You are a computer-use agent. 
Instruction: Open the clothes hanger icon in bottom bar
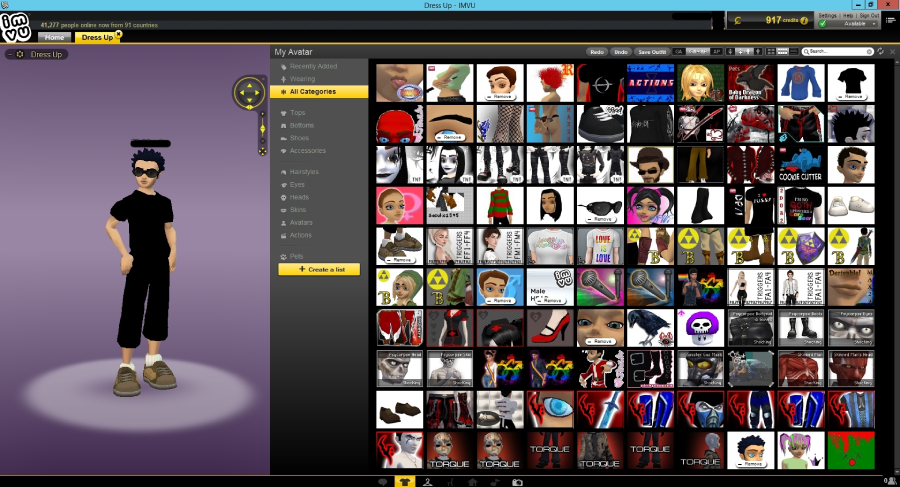click(x=427, y=482)
